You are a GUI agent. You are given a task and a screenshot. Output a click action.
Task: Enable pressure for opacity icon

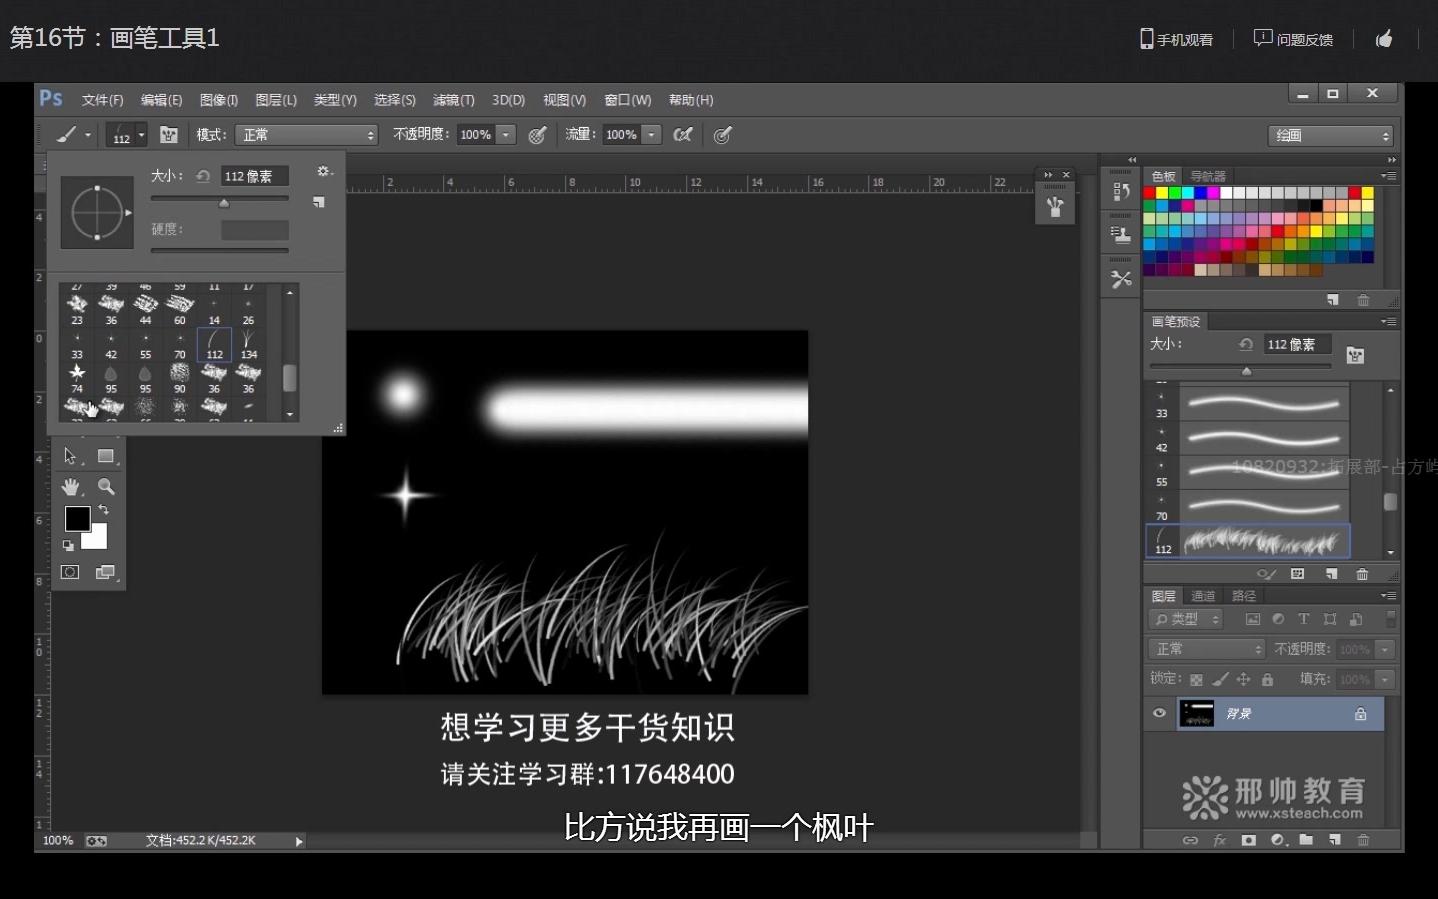coord(537,135)
